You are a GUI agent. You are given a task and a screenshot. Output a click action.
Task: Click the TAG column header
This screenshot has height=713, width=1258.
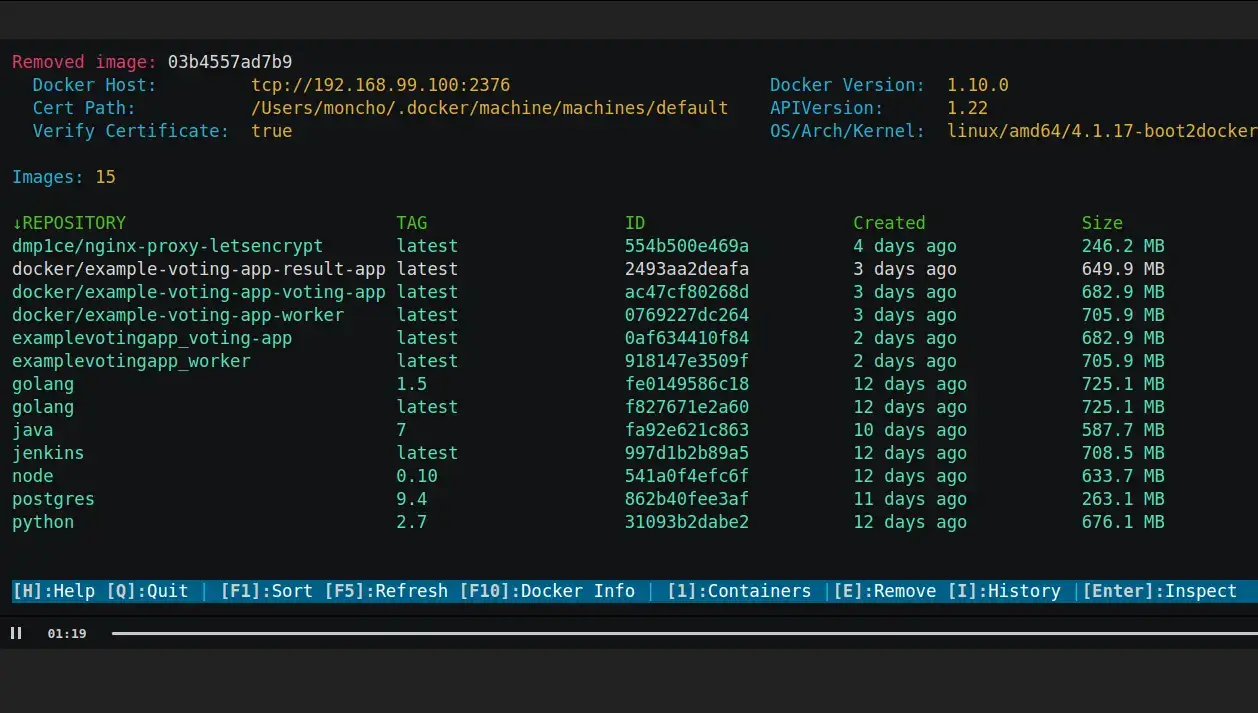(x=412, y=223)
